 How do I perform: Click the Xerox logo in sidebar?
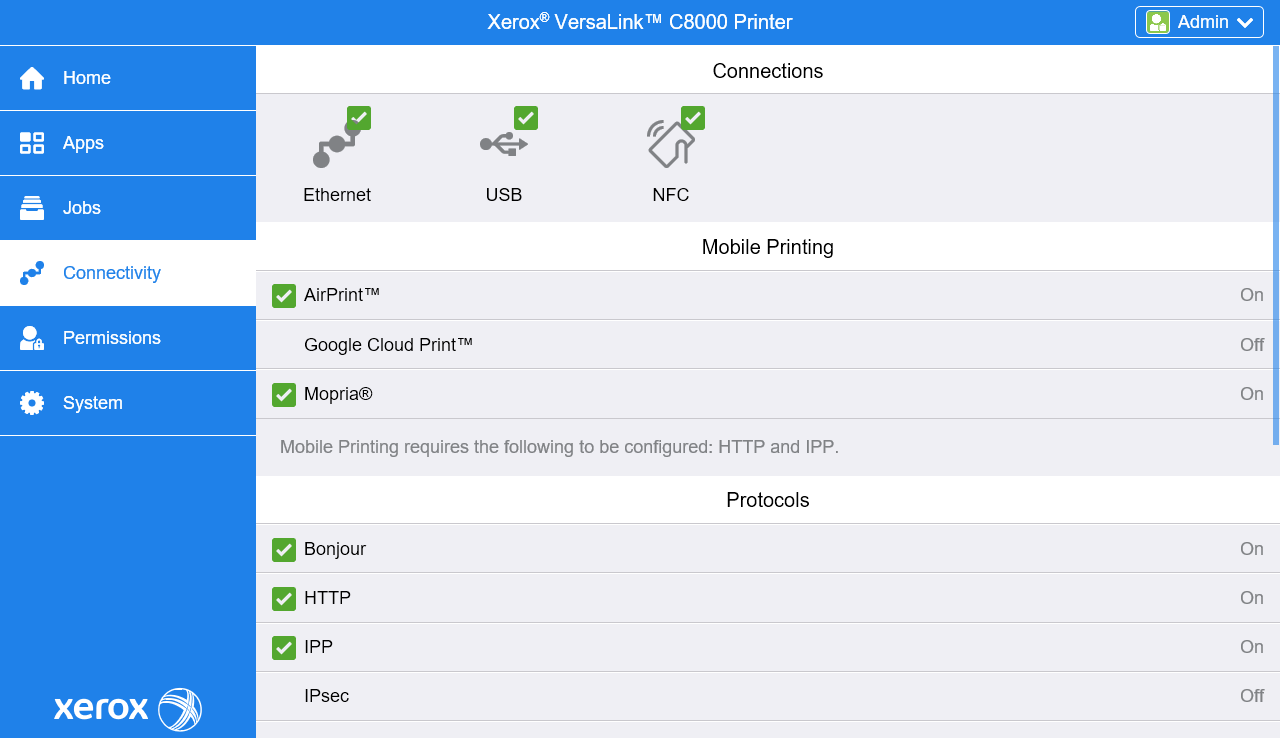point(128,709)
